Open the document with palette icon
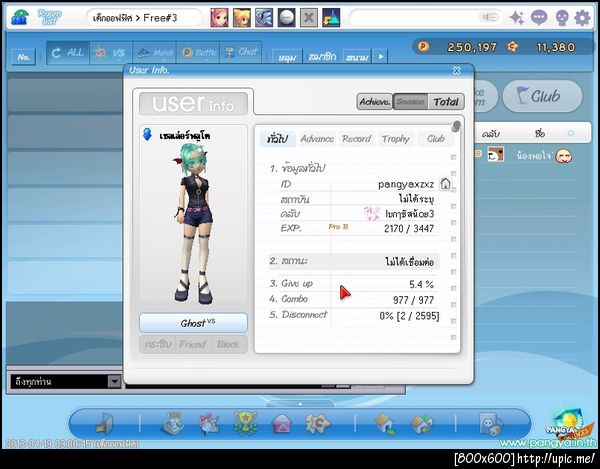This screenshot has width=600, height=469. pos(491,424)
